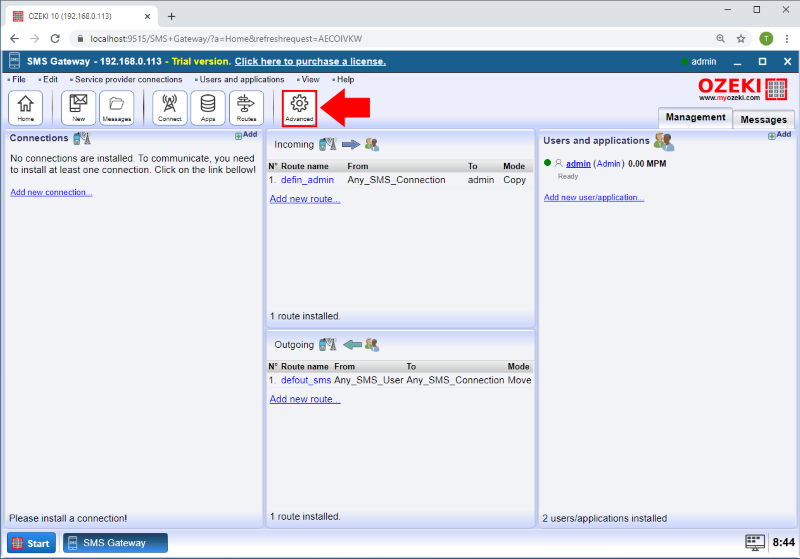Click 'Any_SMS_Connection' cell in Incoming table
The image size is (800, 559).
396,180
